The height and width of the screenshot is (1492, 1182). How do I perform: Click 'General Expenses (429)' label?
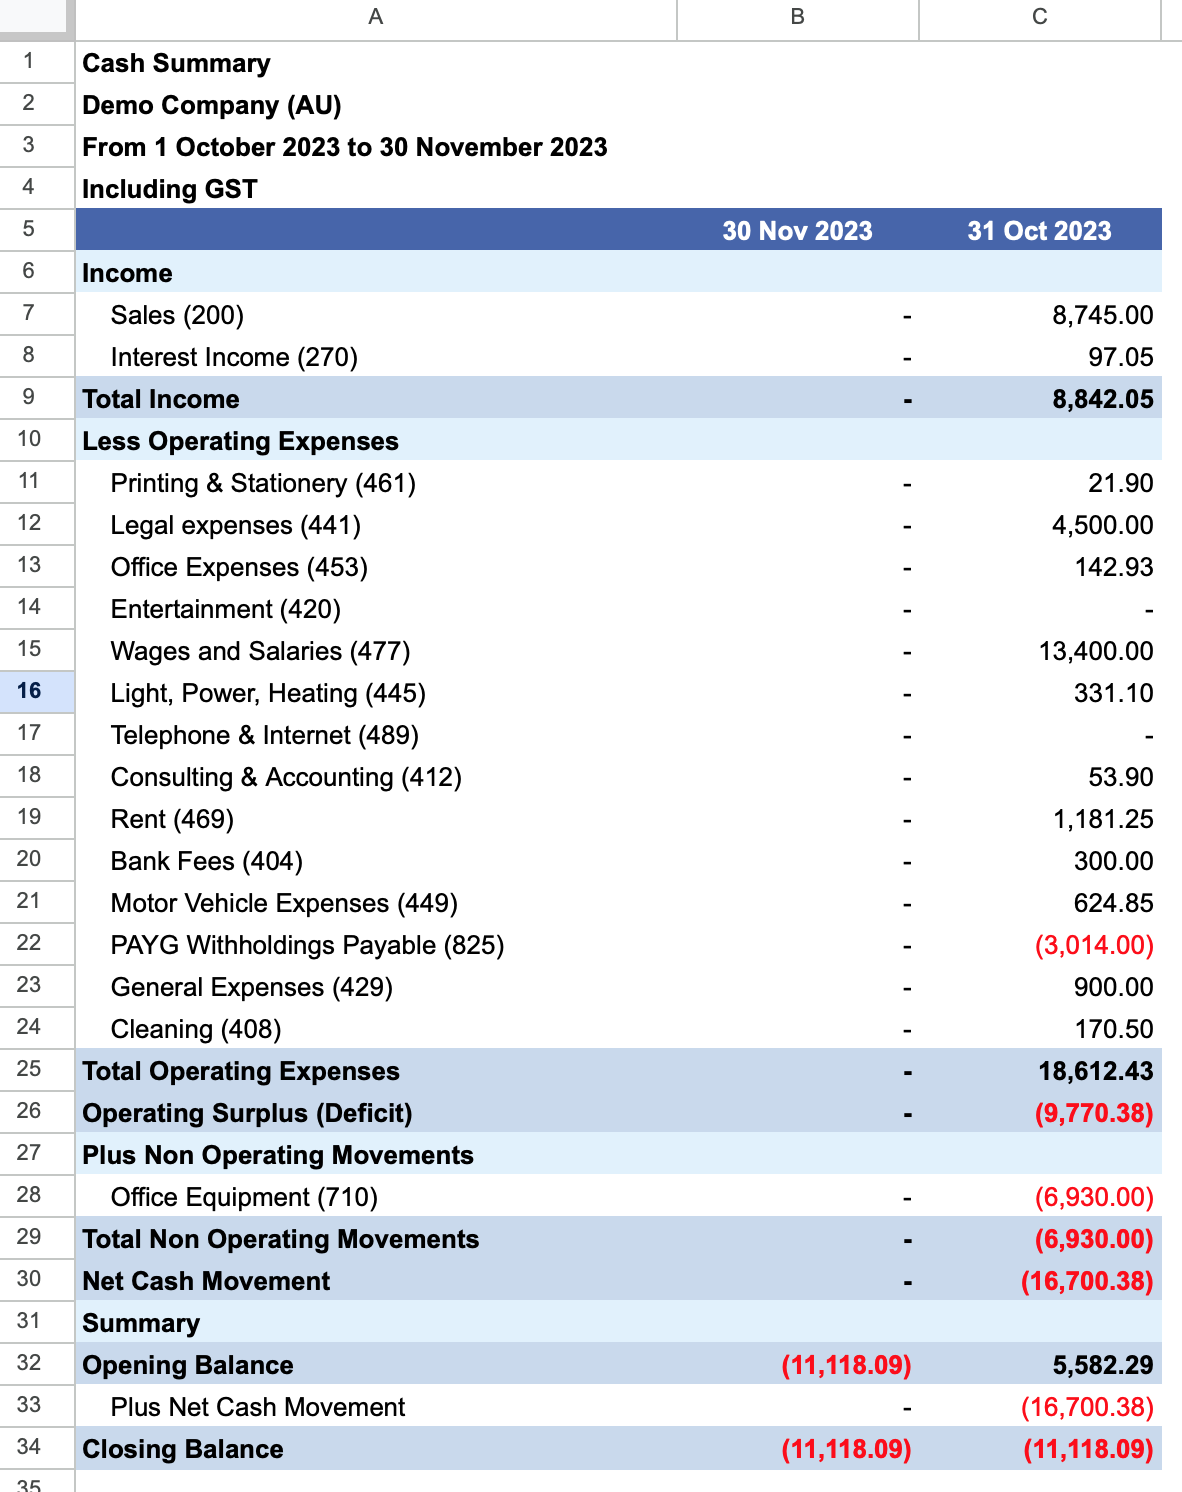[x=252, y=987]
